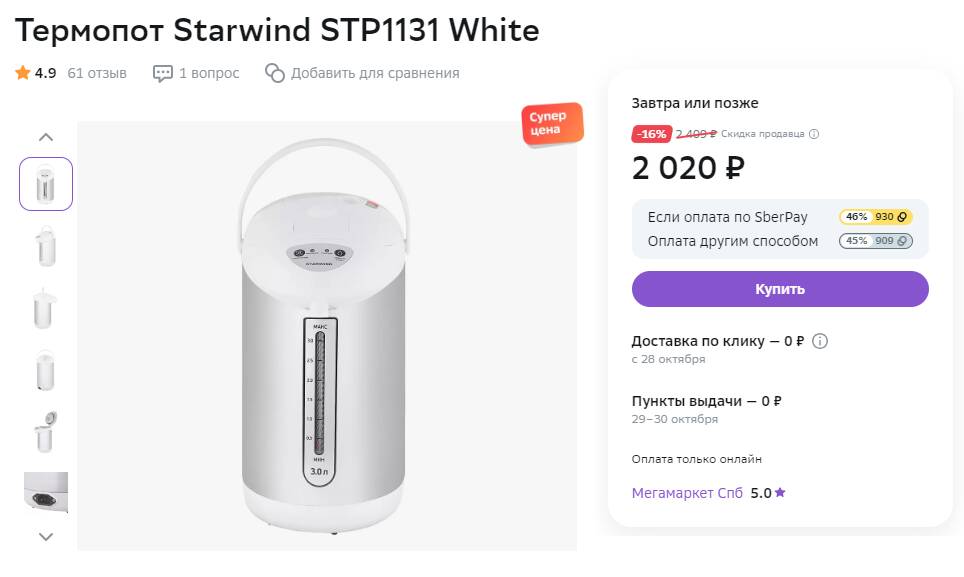Image resolution: width=964 pixels, height=577 pixels.
Task: Show the second thermopot side-view thumbnail
Action: pyautogui.click(x=46, y=246)
